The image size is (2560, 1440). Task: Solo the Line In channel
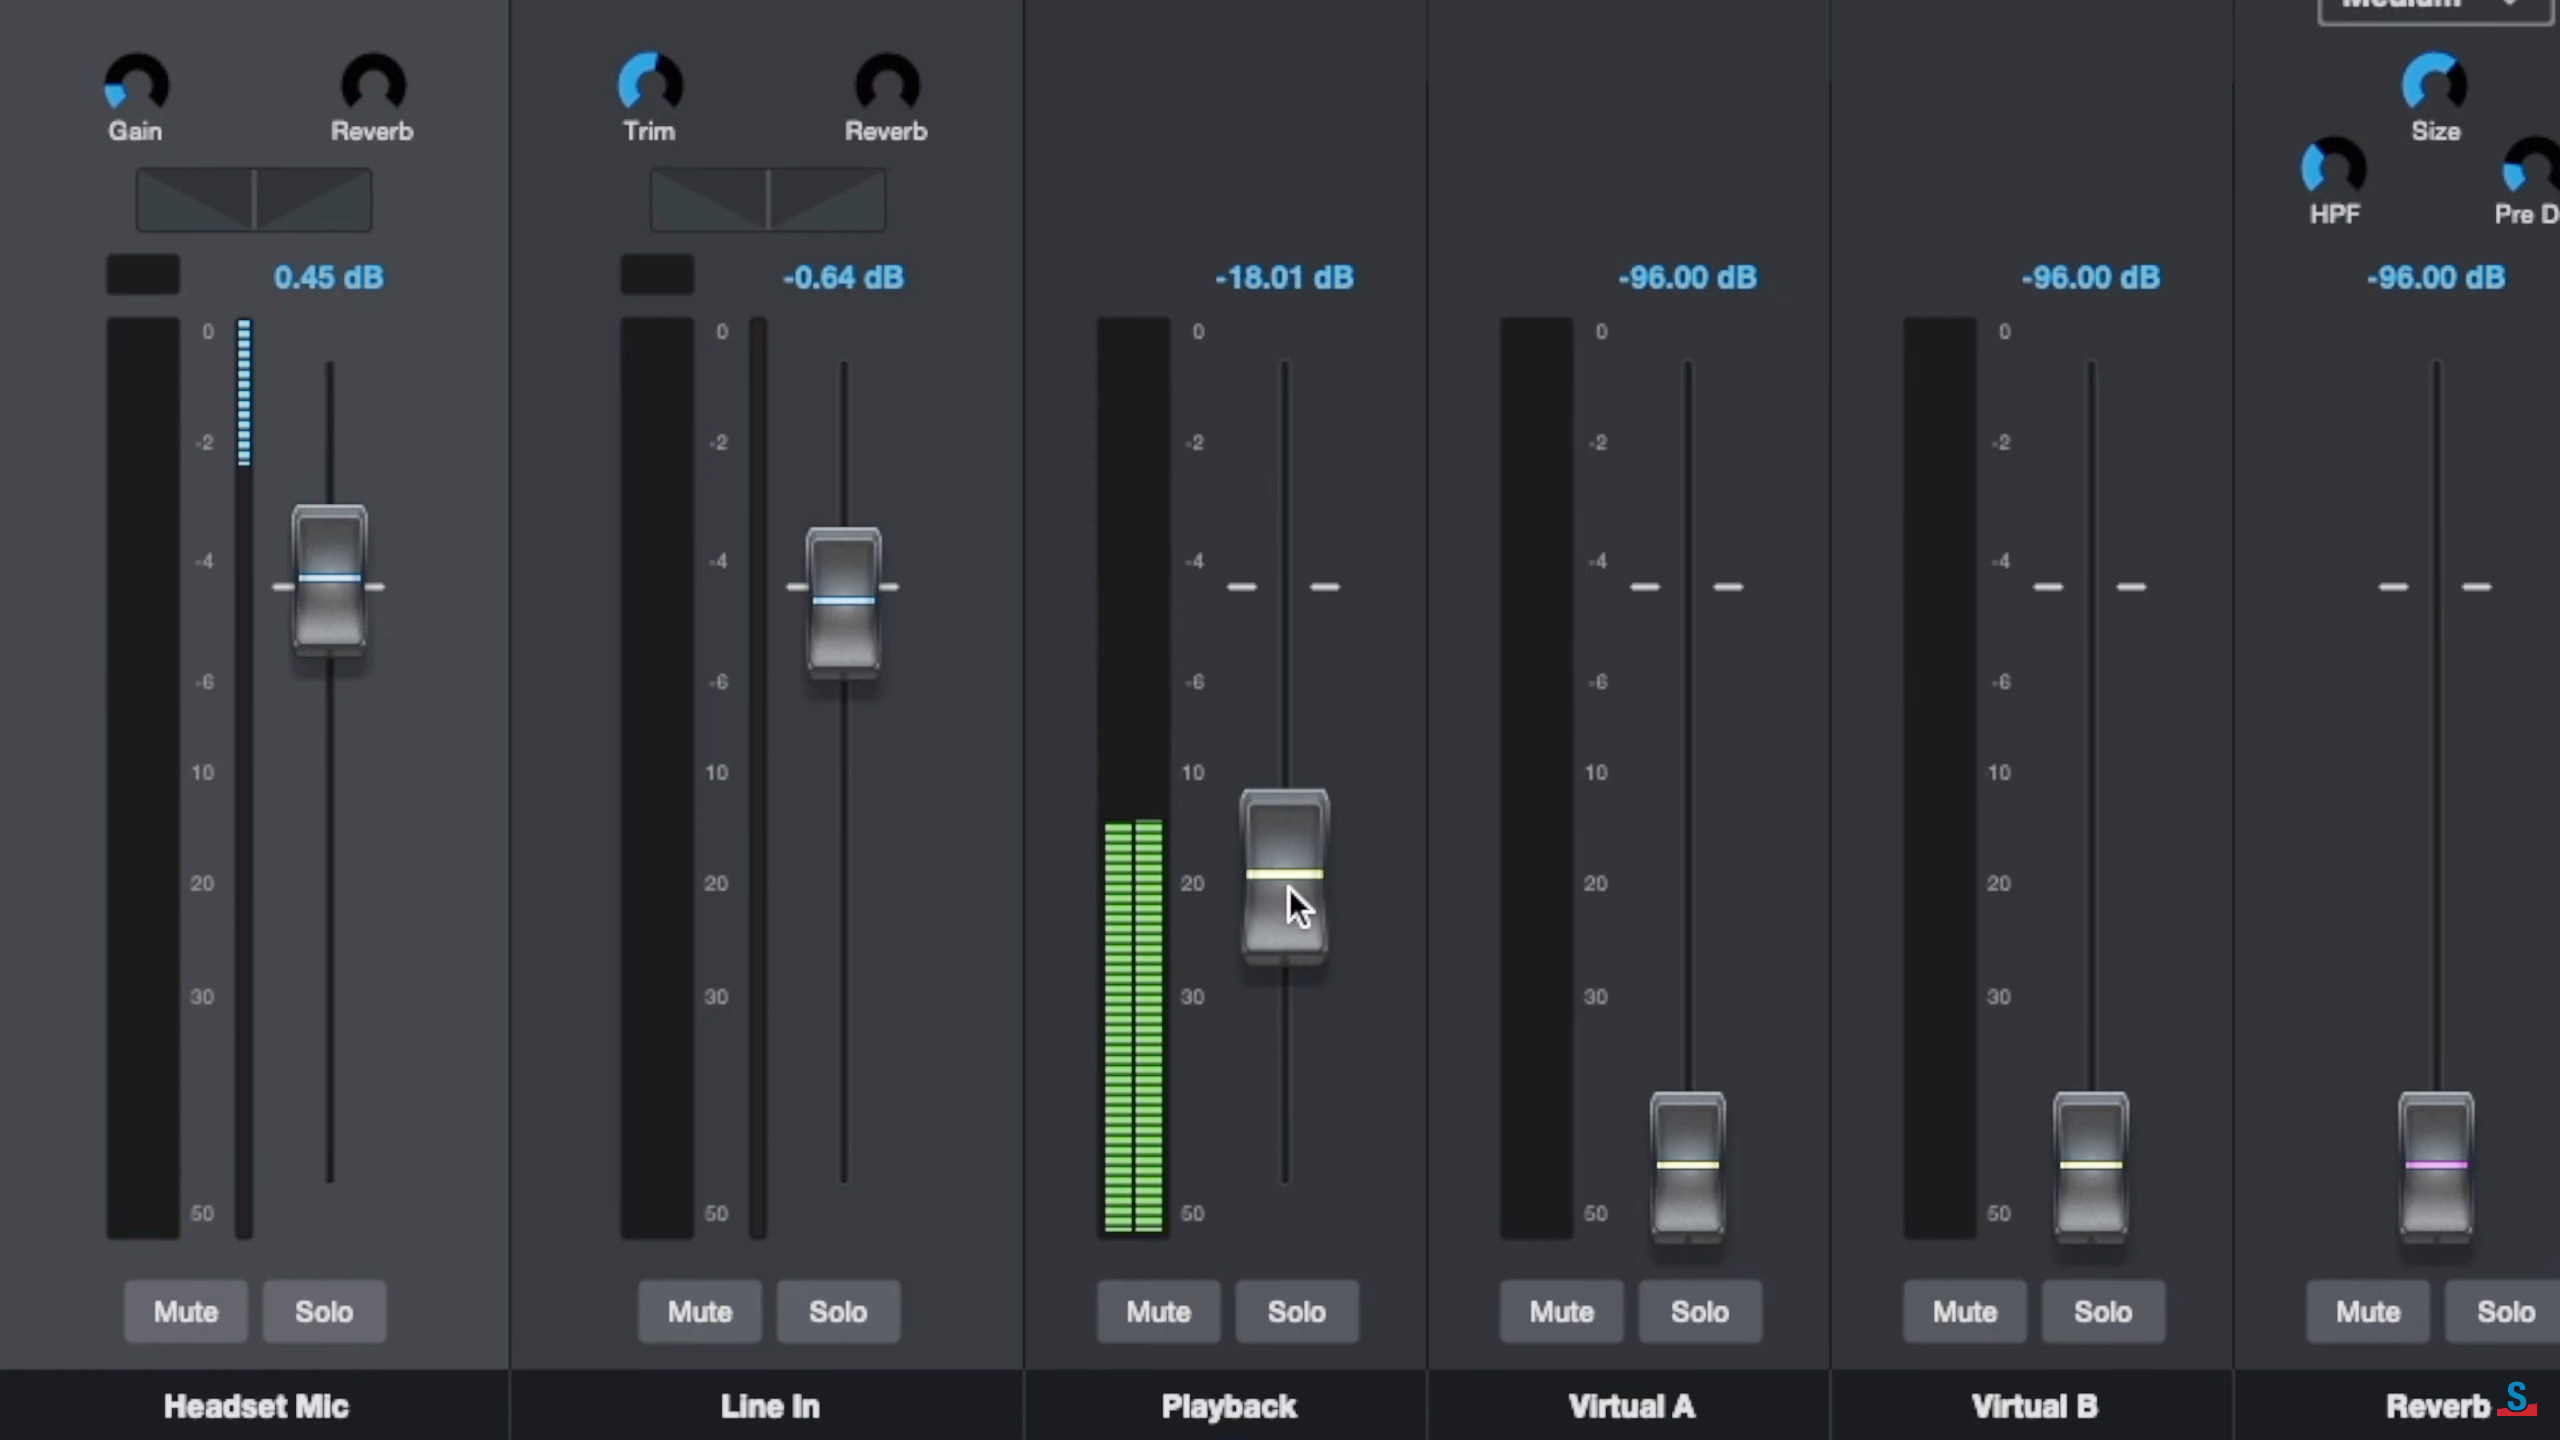click(x=838, y=1311)
